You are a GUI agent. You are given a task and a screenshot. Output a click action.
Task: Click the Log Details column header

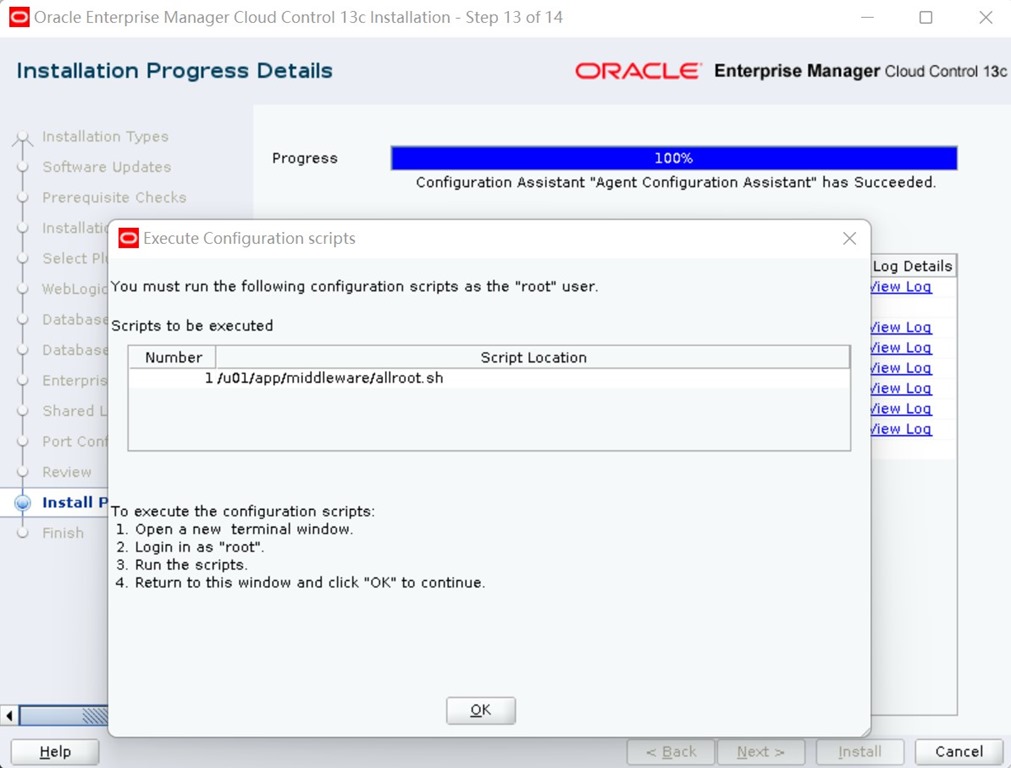[x=912, y=266]
